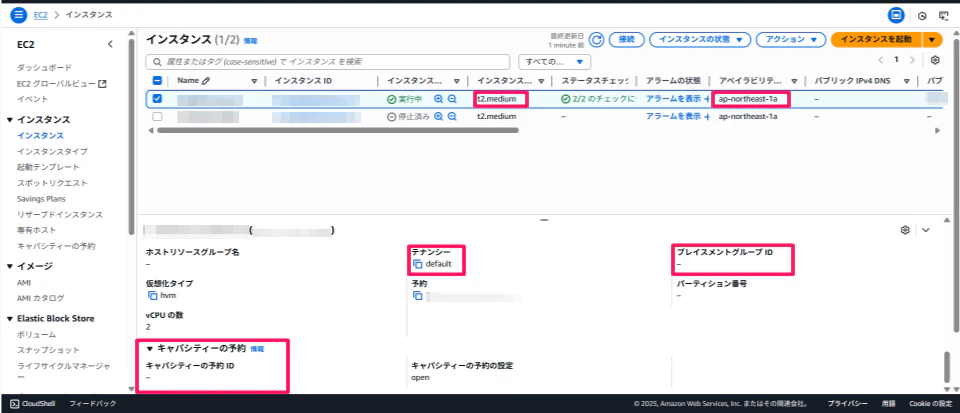Click zoom-in icon on stopped instance row
Screen dimensions: 960x413
[x=438, y=116]
